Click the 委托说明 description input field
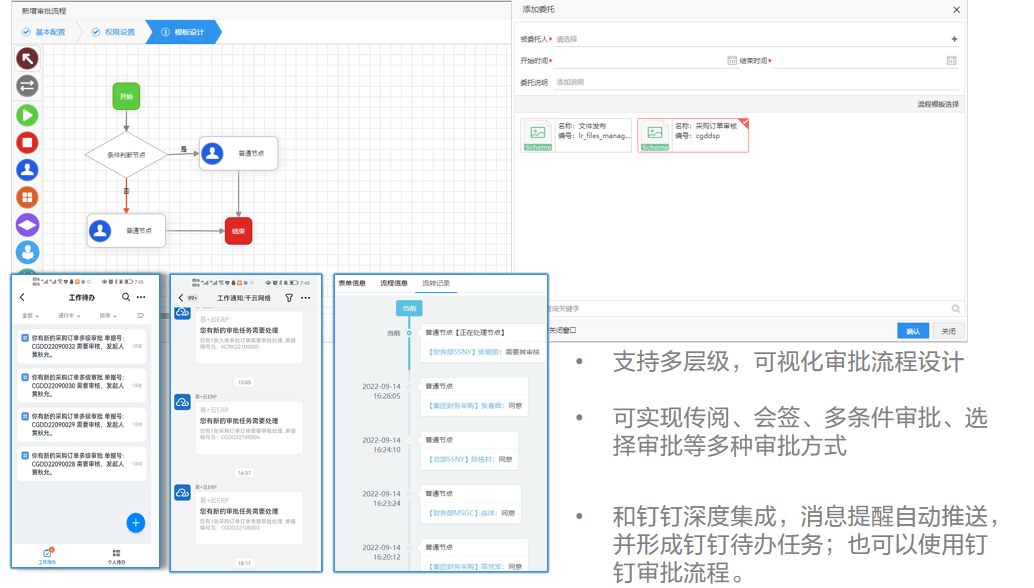The height and width of the screenshot is (588, 1034). (x=756, y=82)
